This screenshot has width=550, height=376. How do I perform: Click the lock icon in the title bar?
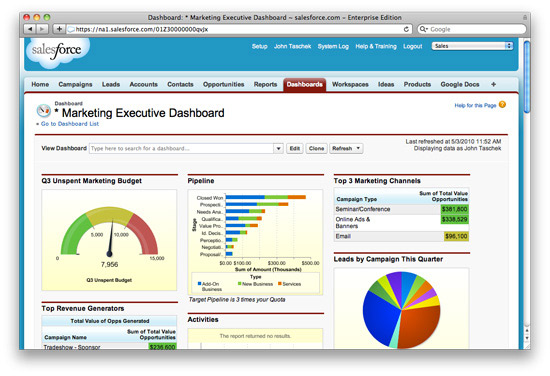pos(525,17)
